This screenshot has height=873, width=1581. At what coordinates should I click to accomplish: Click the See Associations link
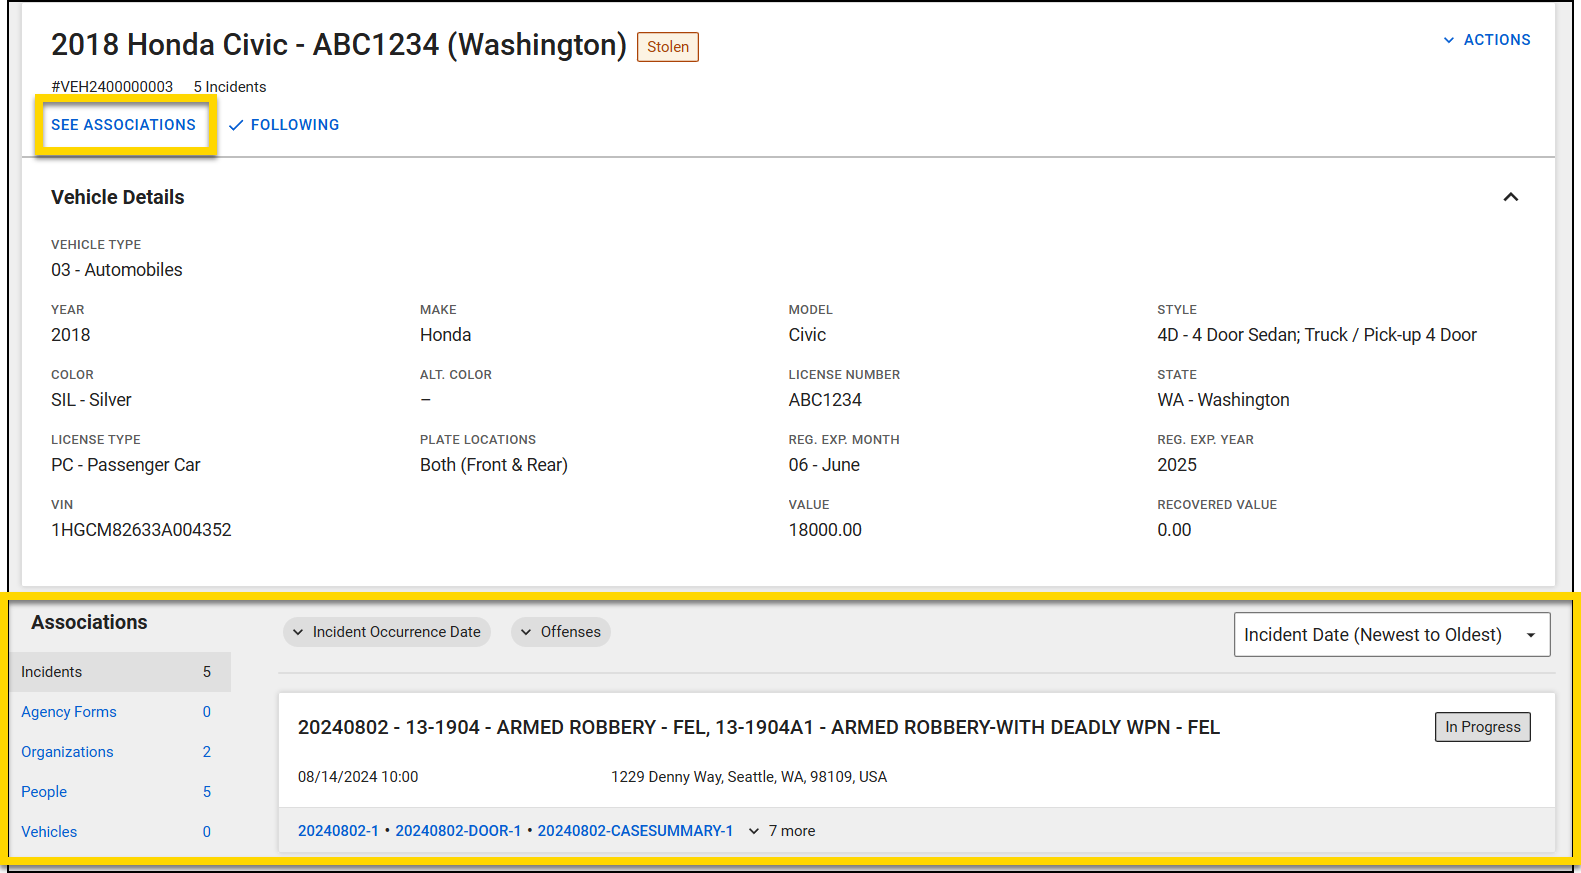click(123, 125)
